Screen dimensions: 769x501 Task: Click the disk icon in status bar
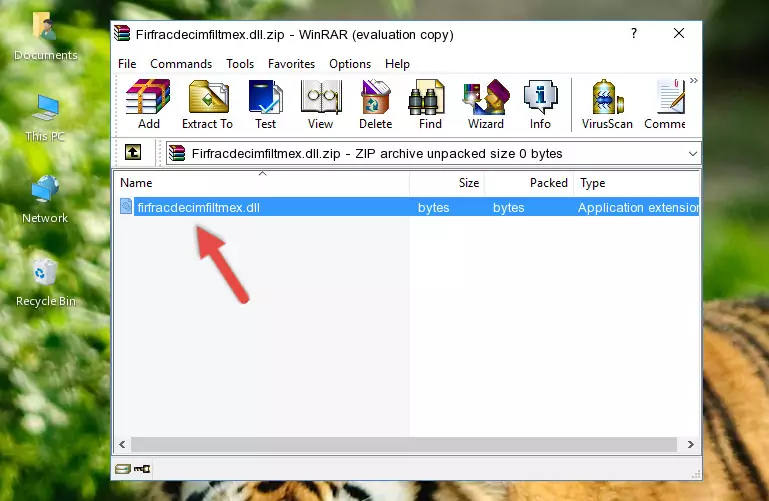point(123,469)
